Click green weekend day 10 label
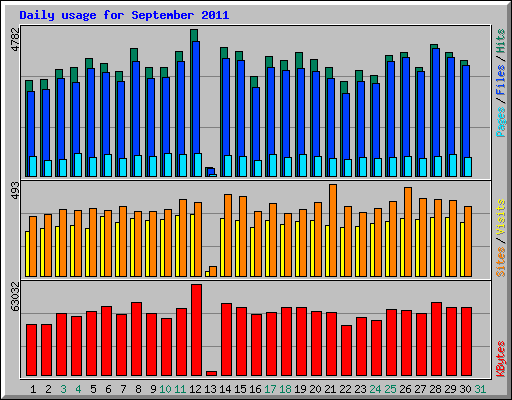This screenshot has height=400, width=512. tap(165, 389)
